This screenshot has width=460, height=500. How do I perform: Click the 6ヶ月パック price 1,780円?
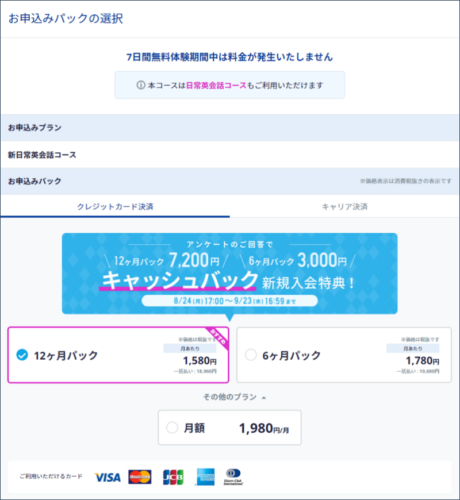[x=422, y=360]
